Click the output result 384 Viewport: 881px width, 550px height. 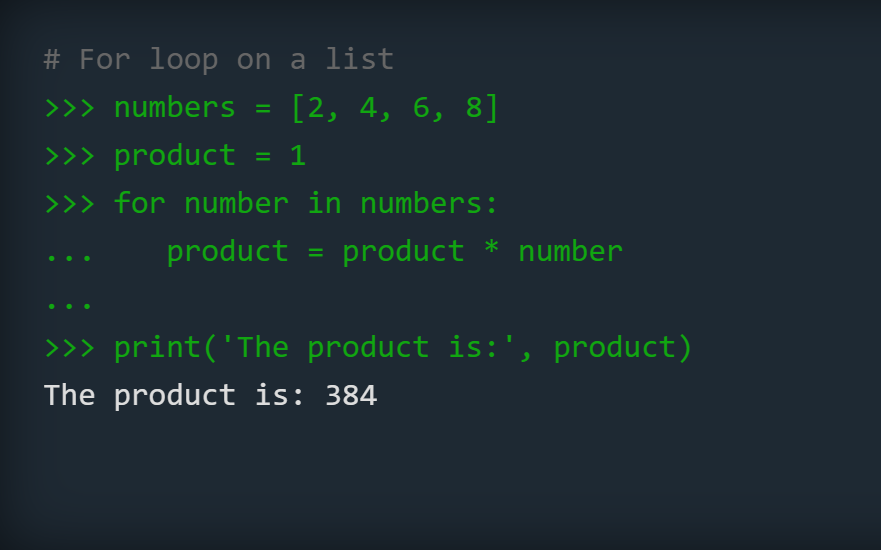tap(351, 396)
